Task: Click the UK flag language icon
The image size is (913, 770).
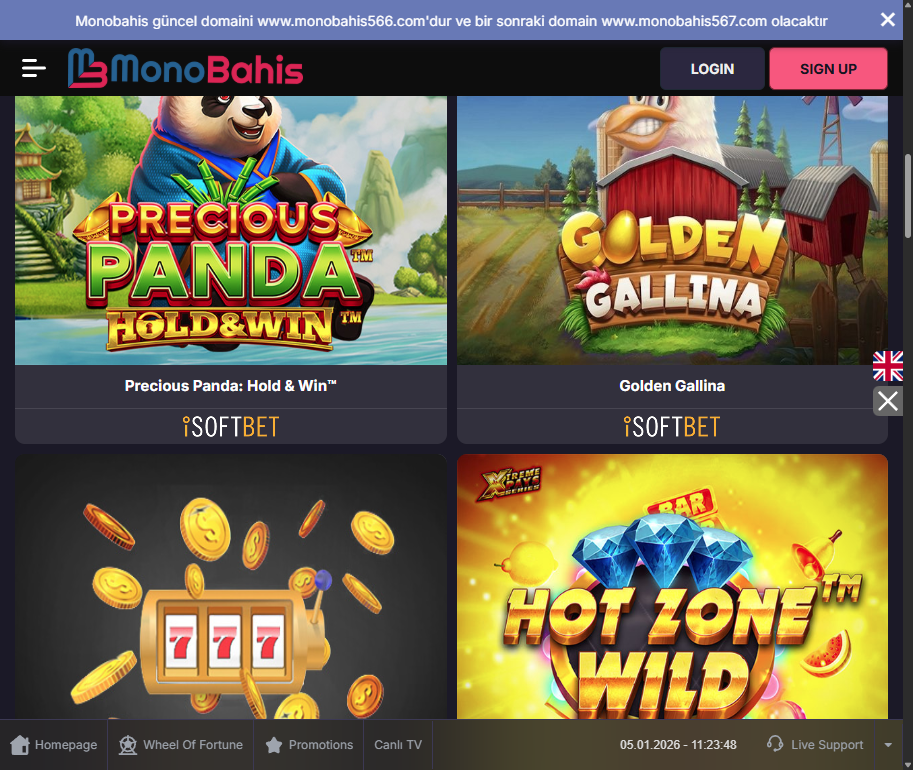Action: point(887,366)
